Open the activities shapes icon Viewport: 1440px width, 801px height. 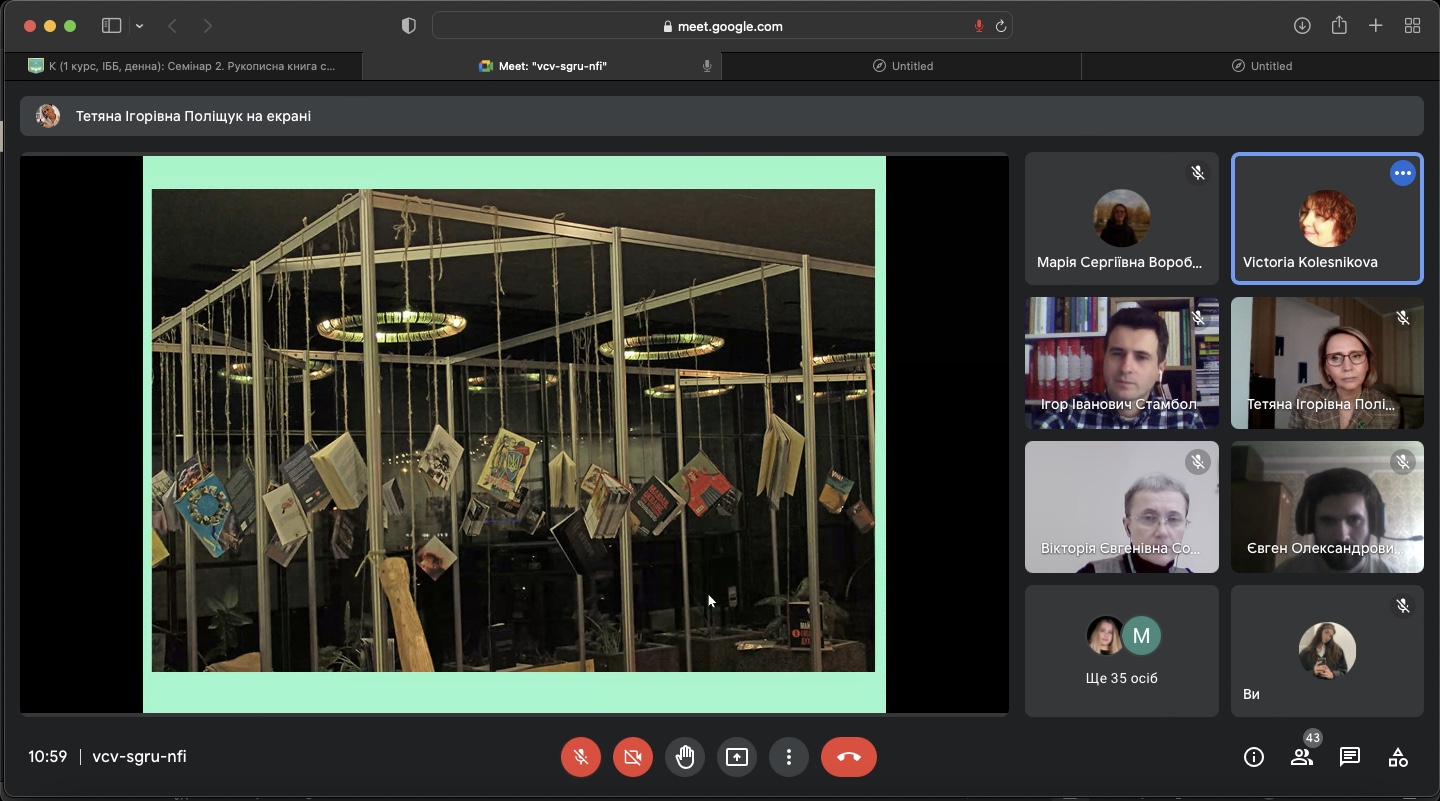tap(1398, 757)
